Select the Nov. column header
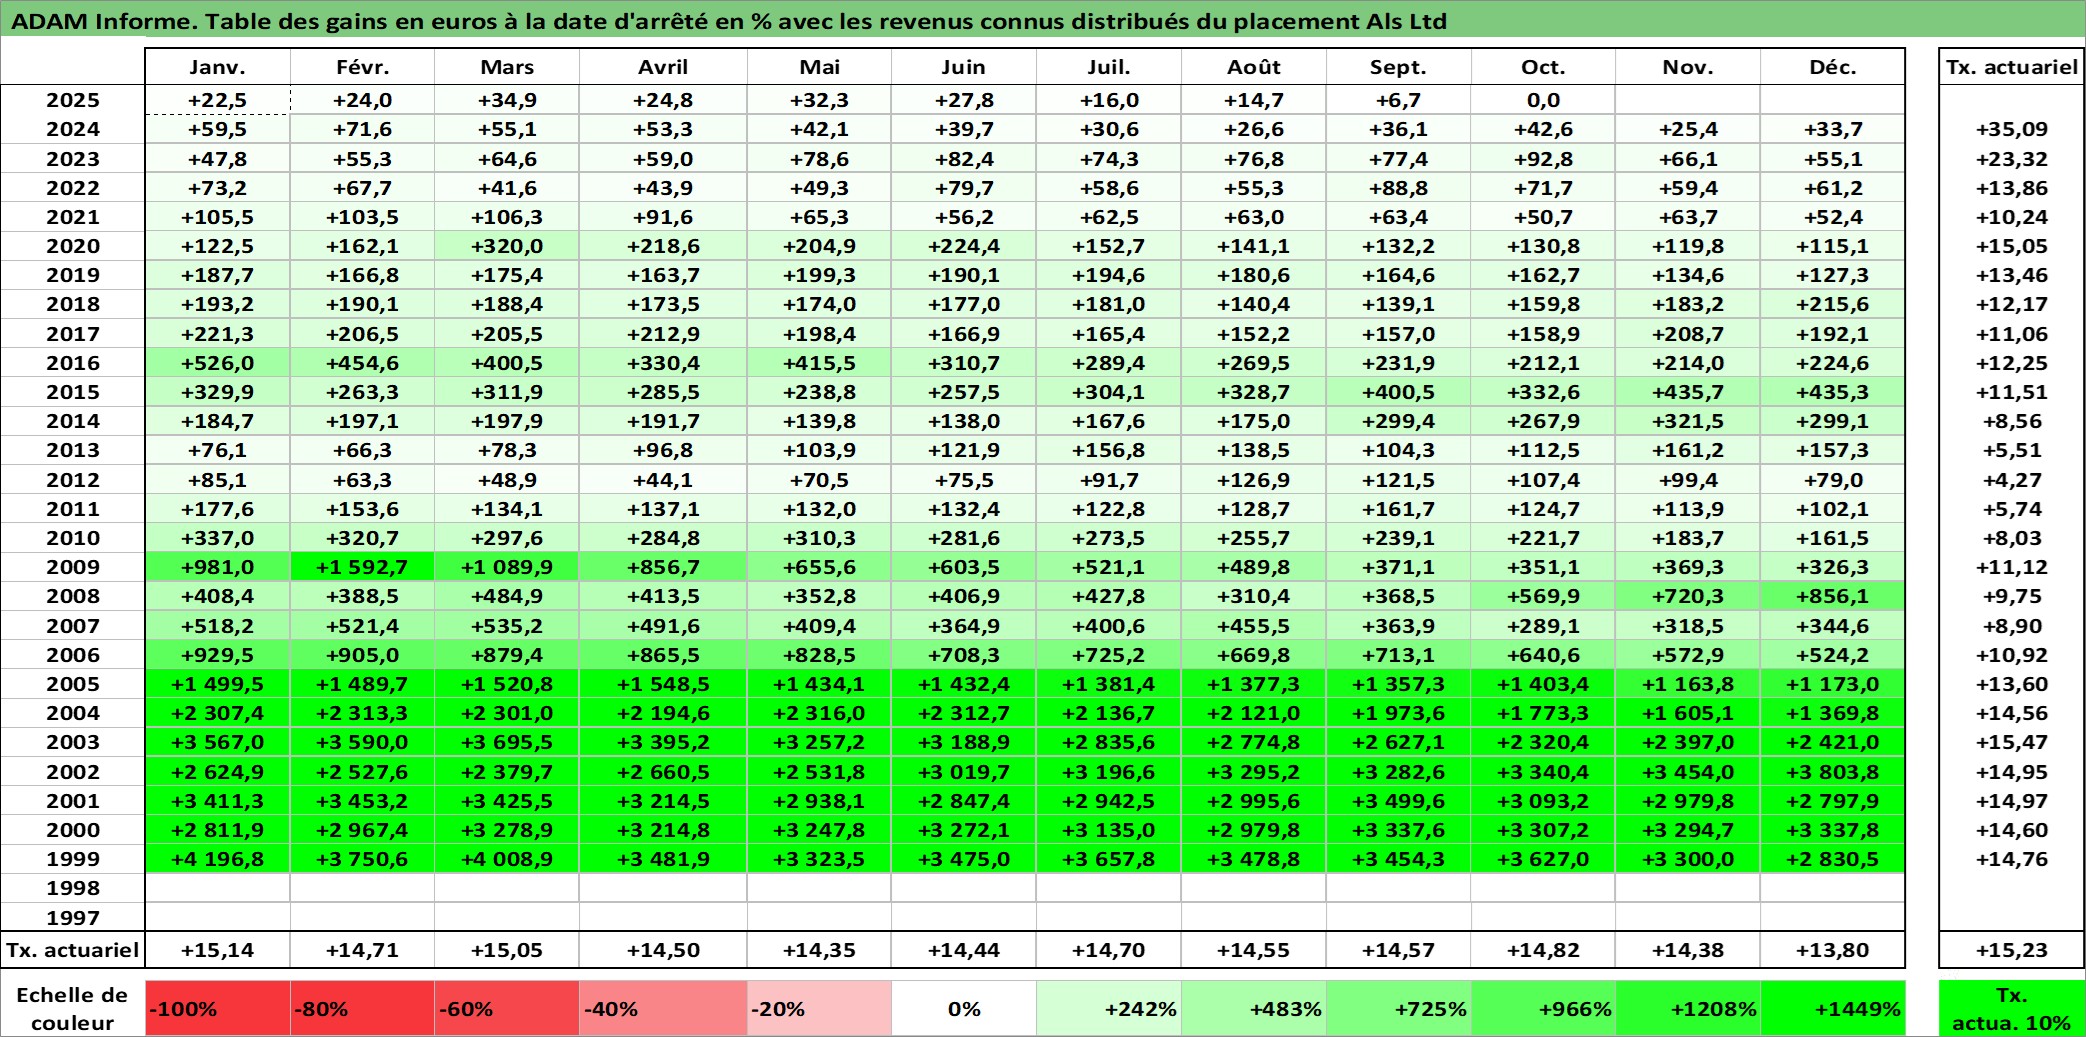Image resolution: width=2086 pixels, height=1037 pixels. 1688,67
